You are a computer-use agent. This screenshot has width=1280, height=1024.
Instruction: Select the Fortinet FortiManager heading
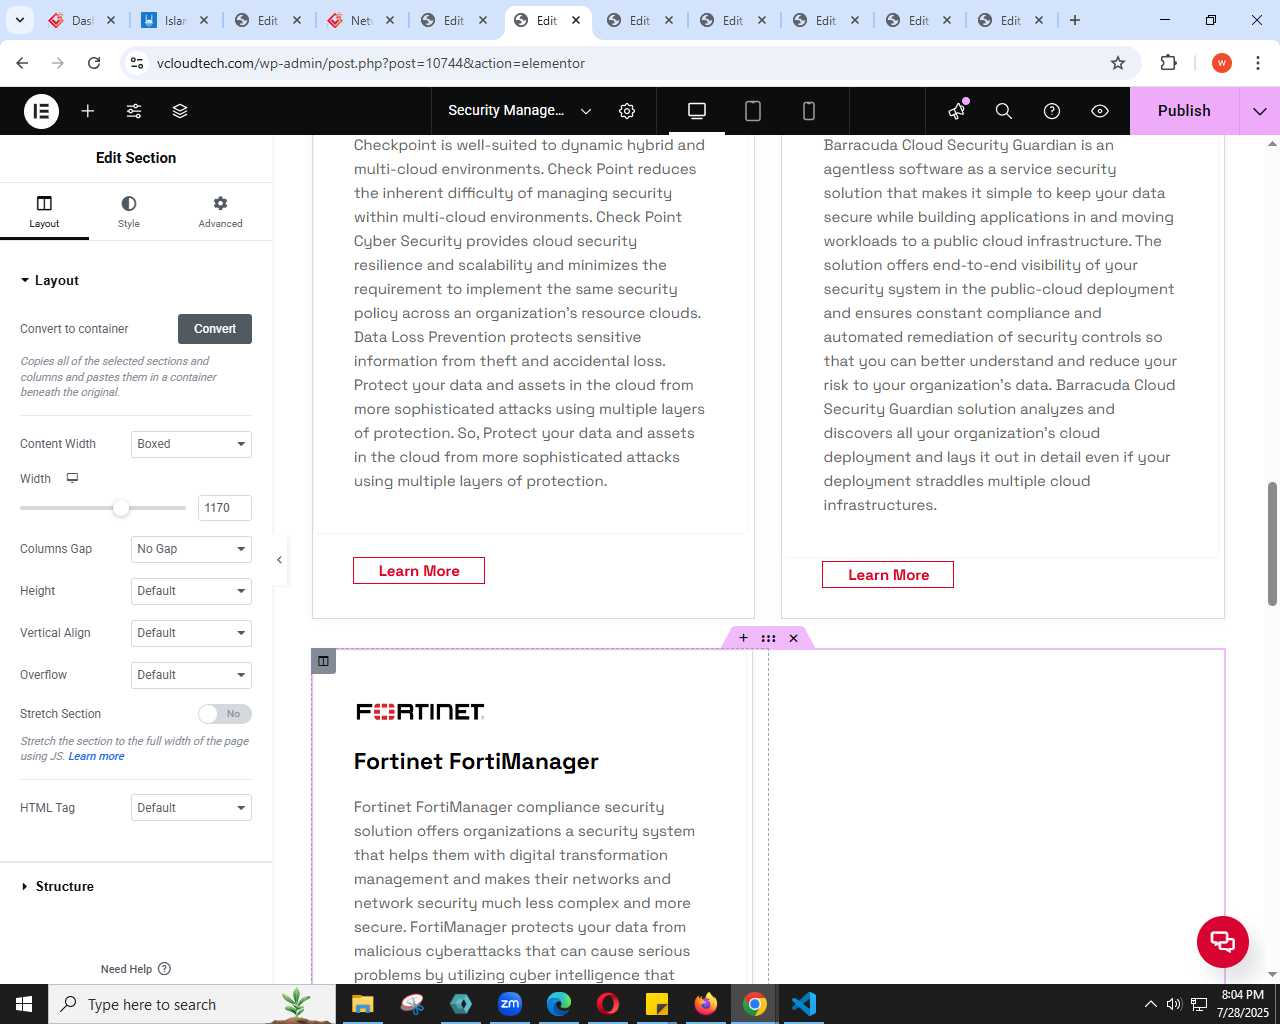pos(476,761)
